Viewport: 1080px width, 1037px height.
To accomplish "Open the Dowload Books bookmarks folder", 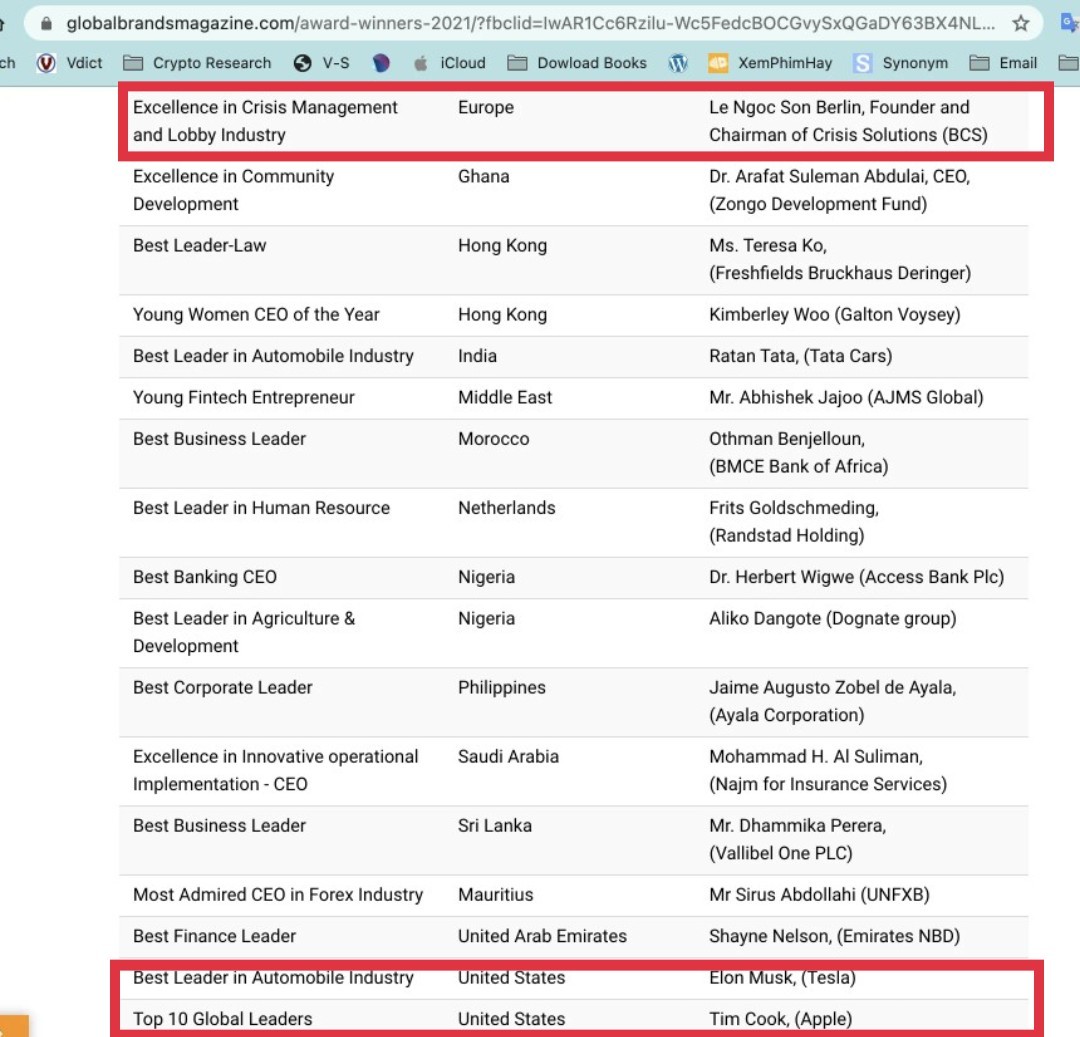I will click(x=577, y=63).
